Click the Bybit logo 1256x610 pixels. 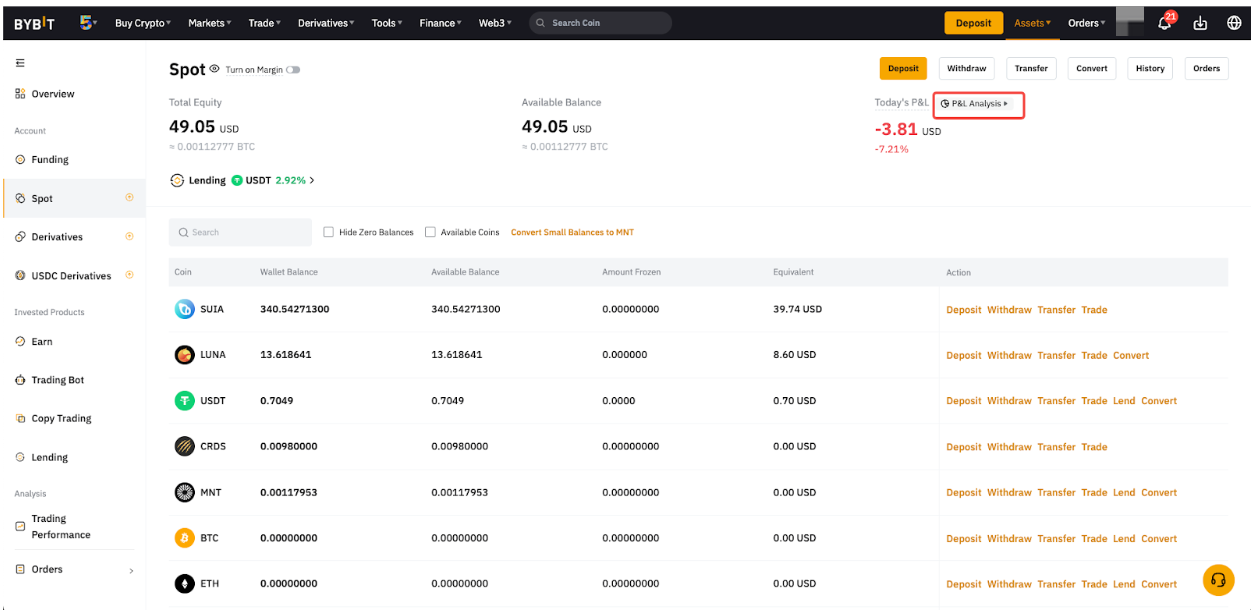(x=35, y=23)
